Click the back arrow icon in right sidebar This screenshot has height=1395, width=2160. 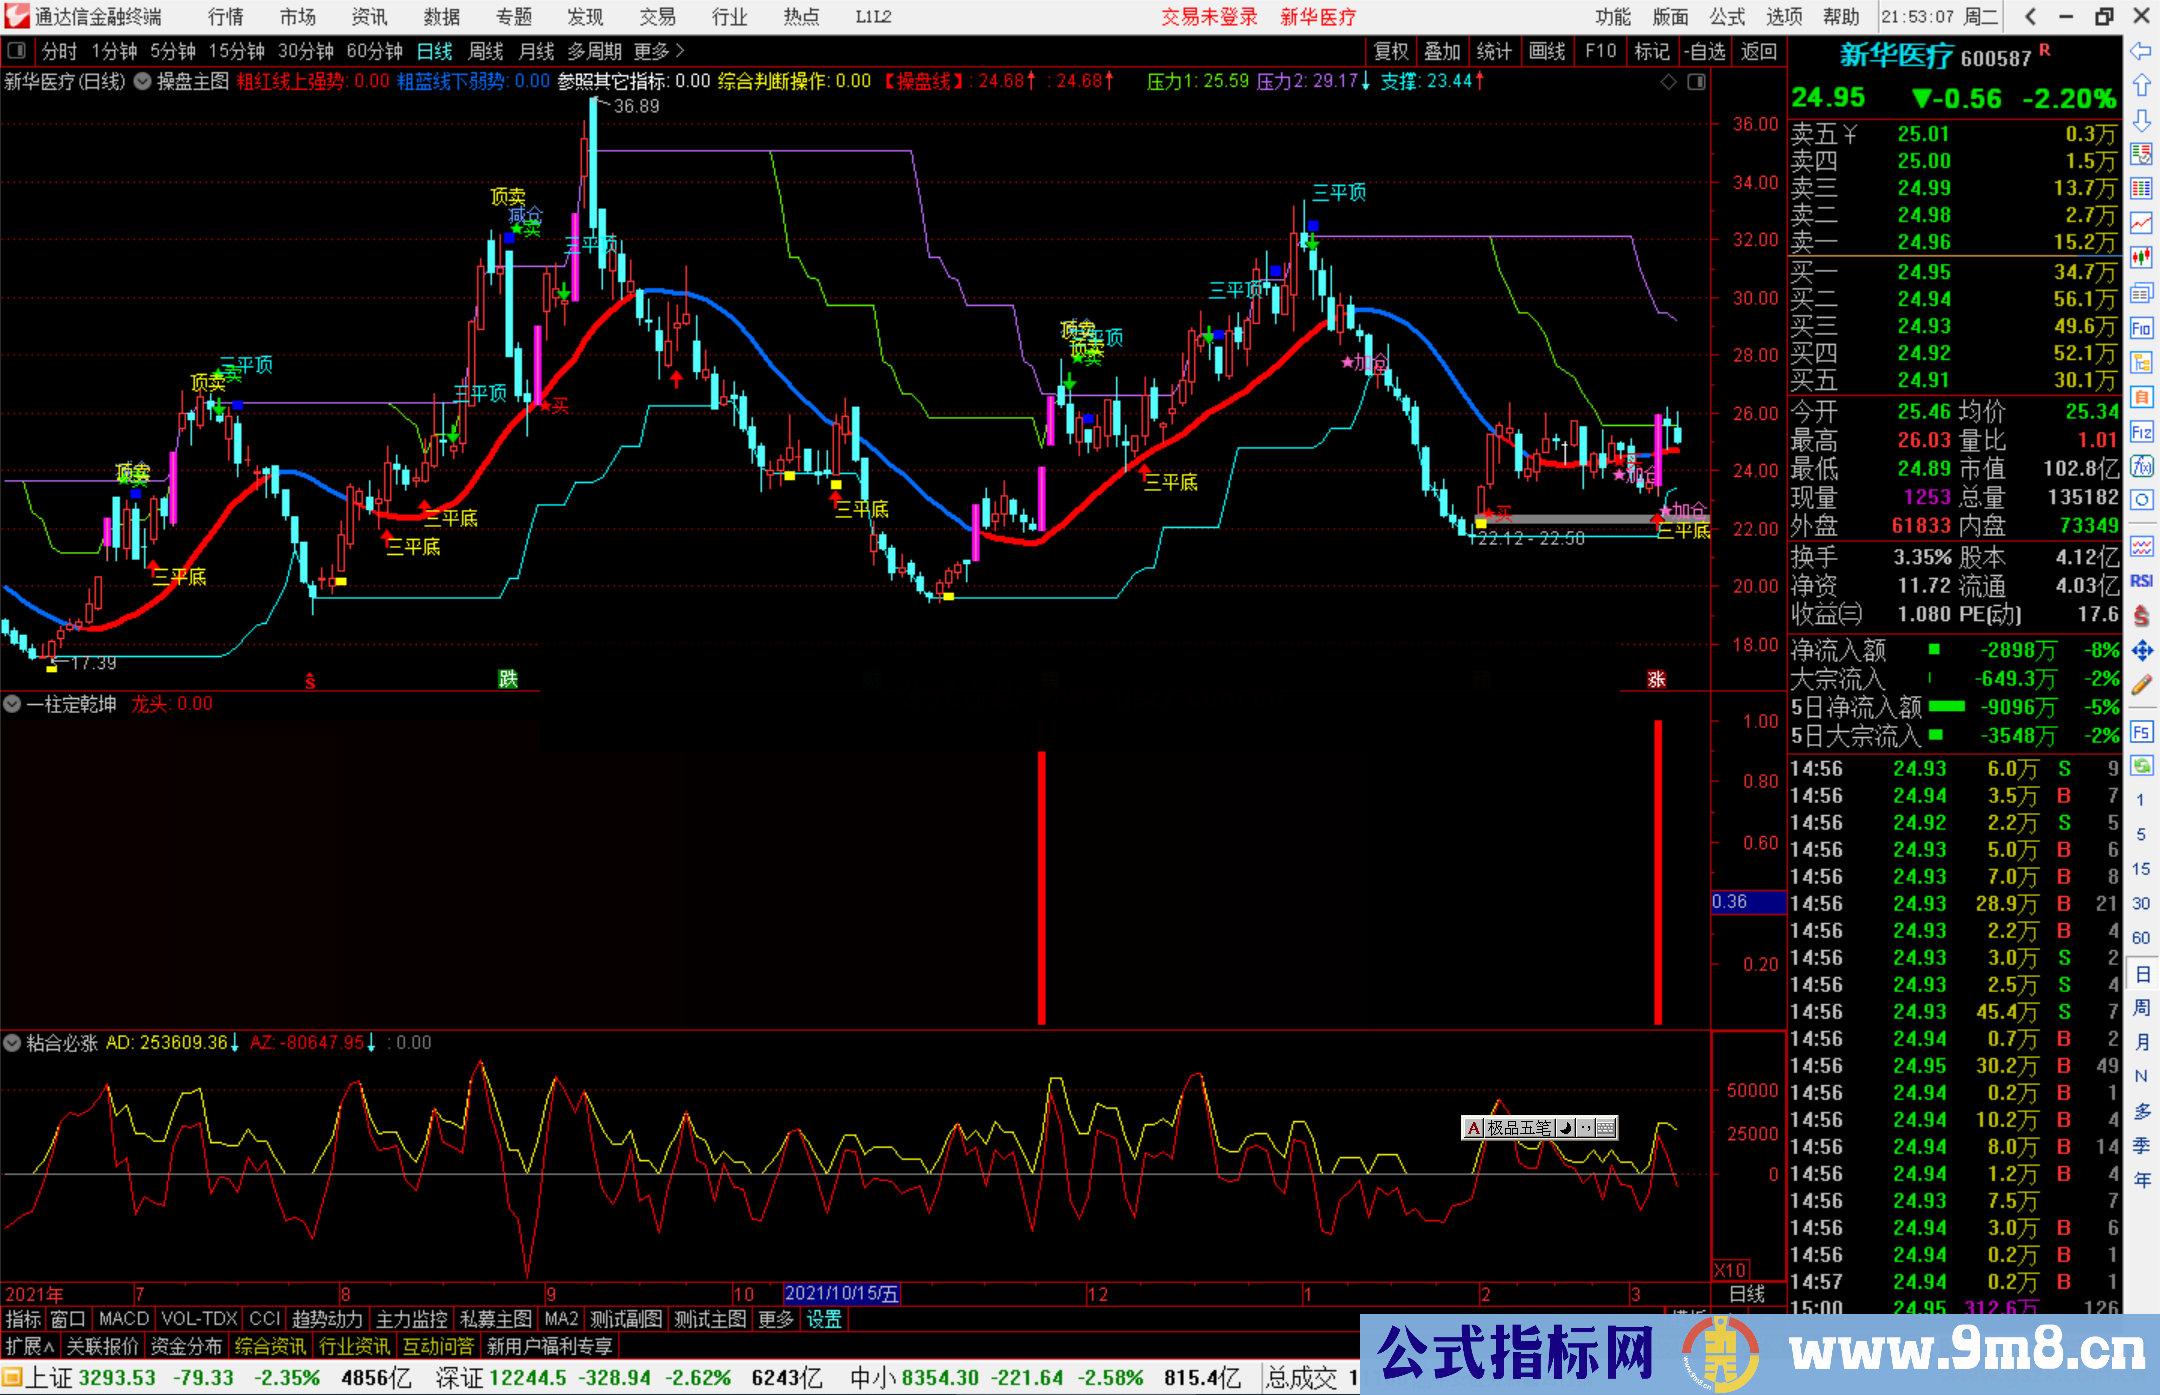(x=2141, y=51)
